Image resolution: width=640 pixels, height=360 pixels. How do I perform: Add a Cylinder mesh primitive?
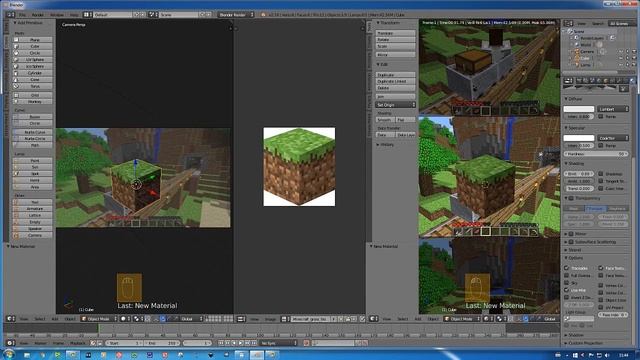(33, 73)
